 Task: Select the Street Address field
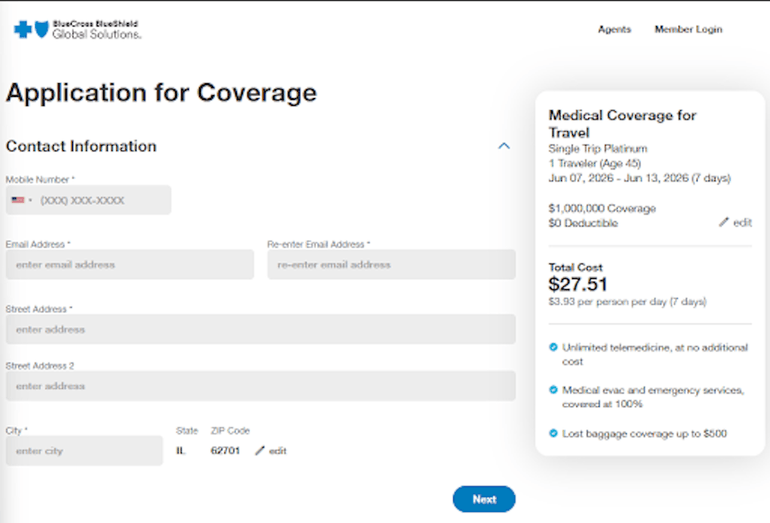pos(260,329)
